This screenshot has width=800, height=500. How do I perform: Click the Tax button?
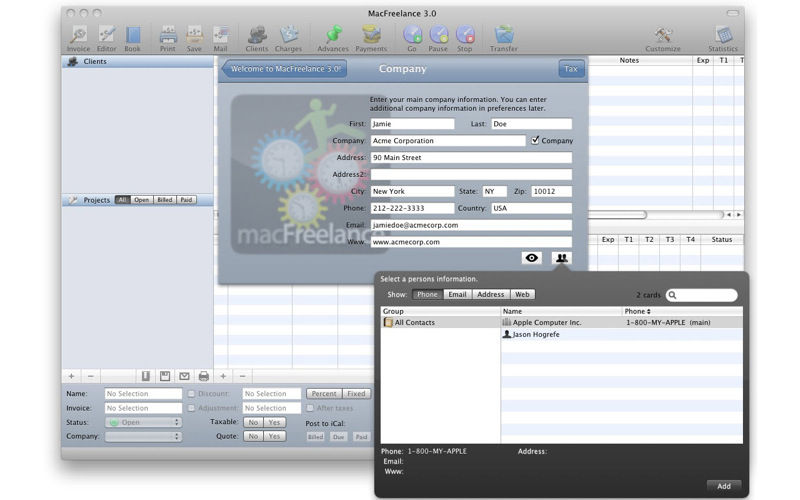(571, 68)
